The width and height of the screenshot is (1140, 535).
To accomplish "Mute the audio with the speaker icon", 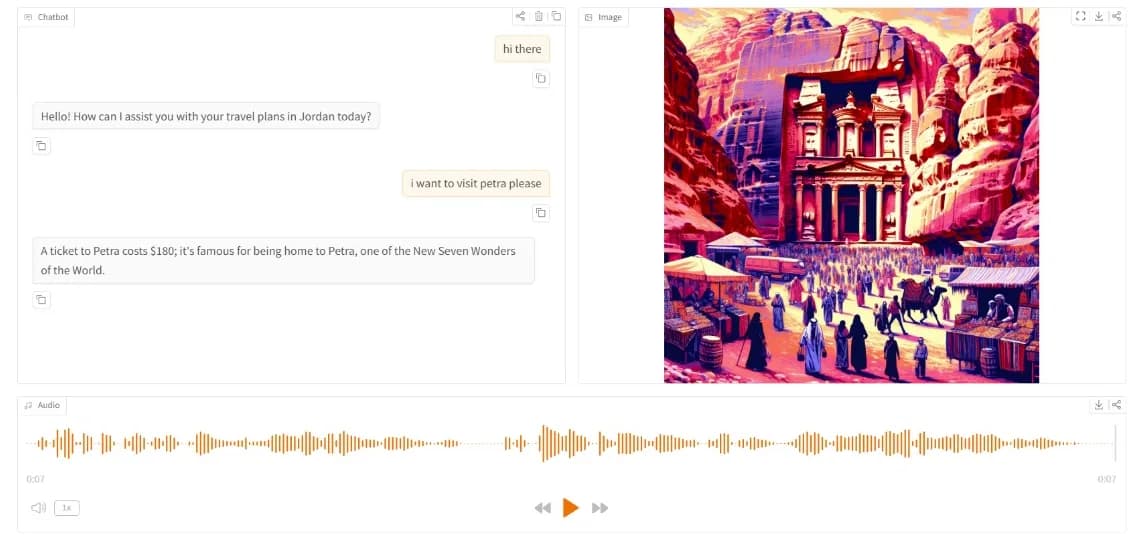I will click(x=39, y=507).
